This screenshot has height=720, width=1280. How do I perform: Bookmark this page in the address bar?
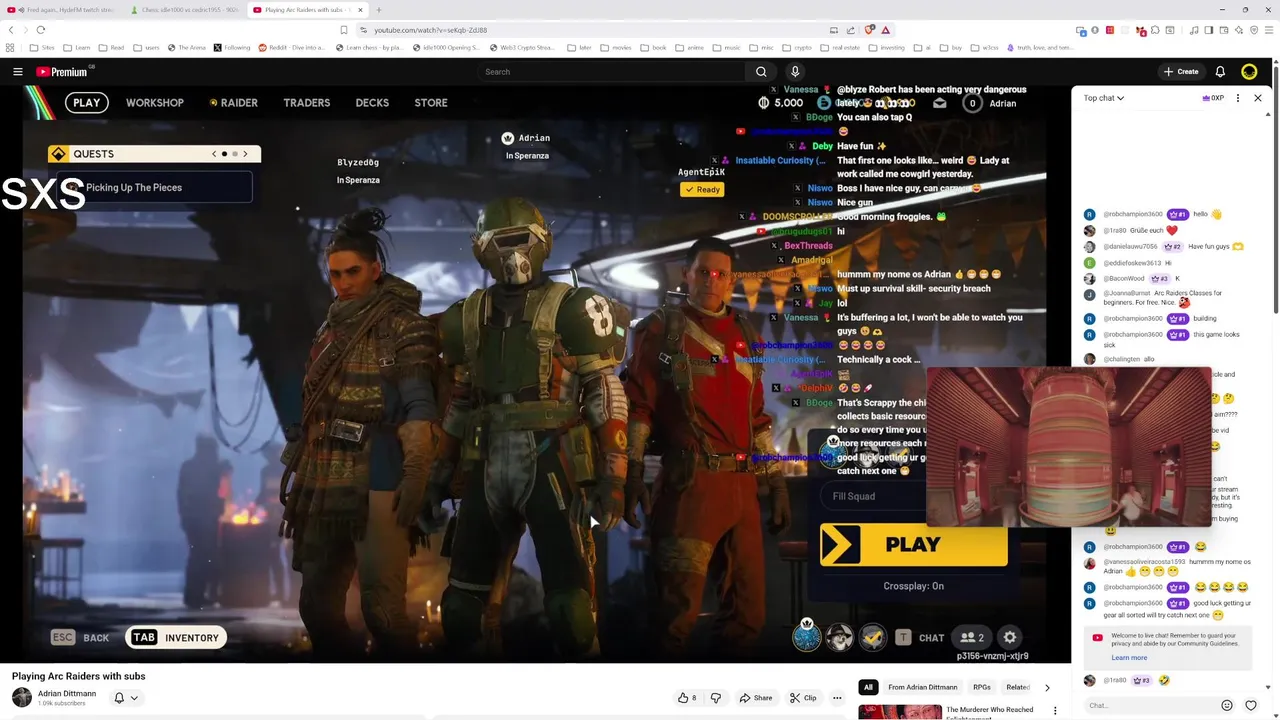(344, 30)
